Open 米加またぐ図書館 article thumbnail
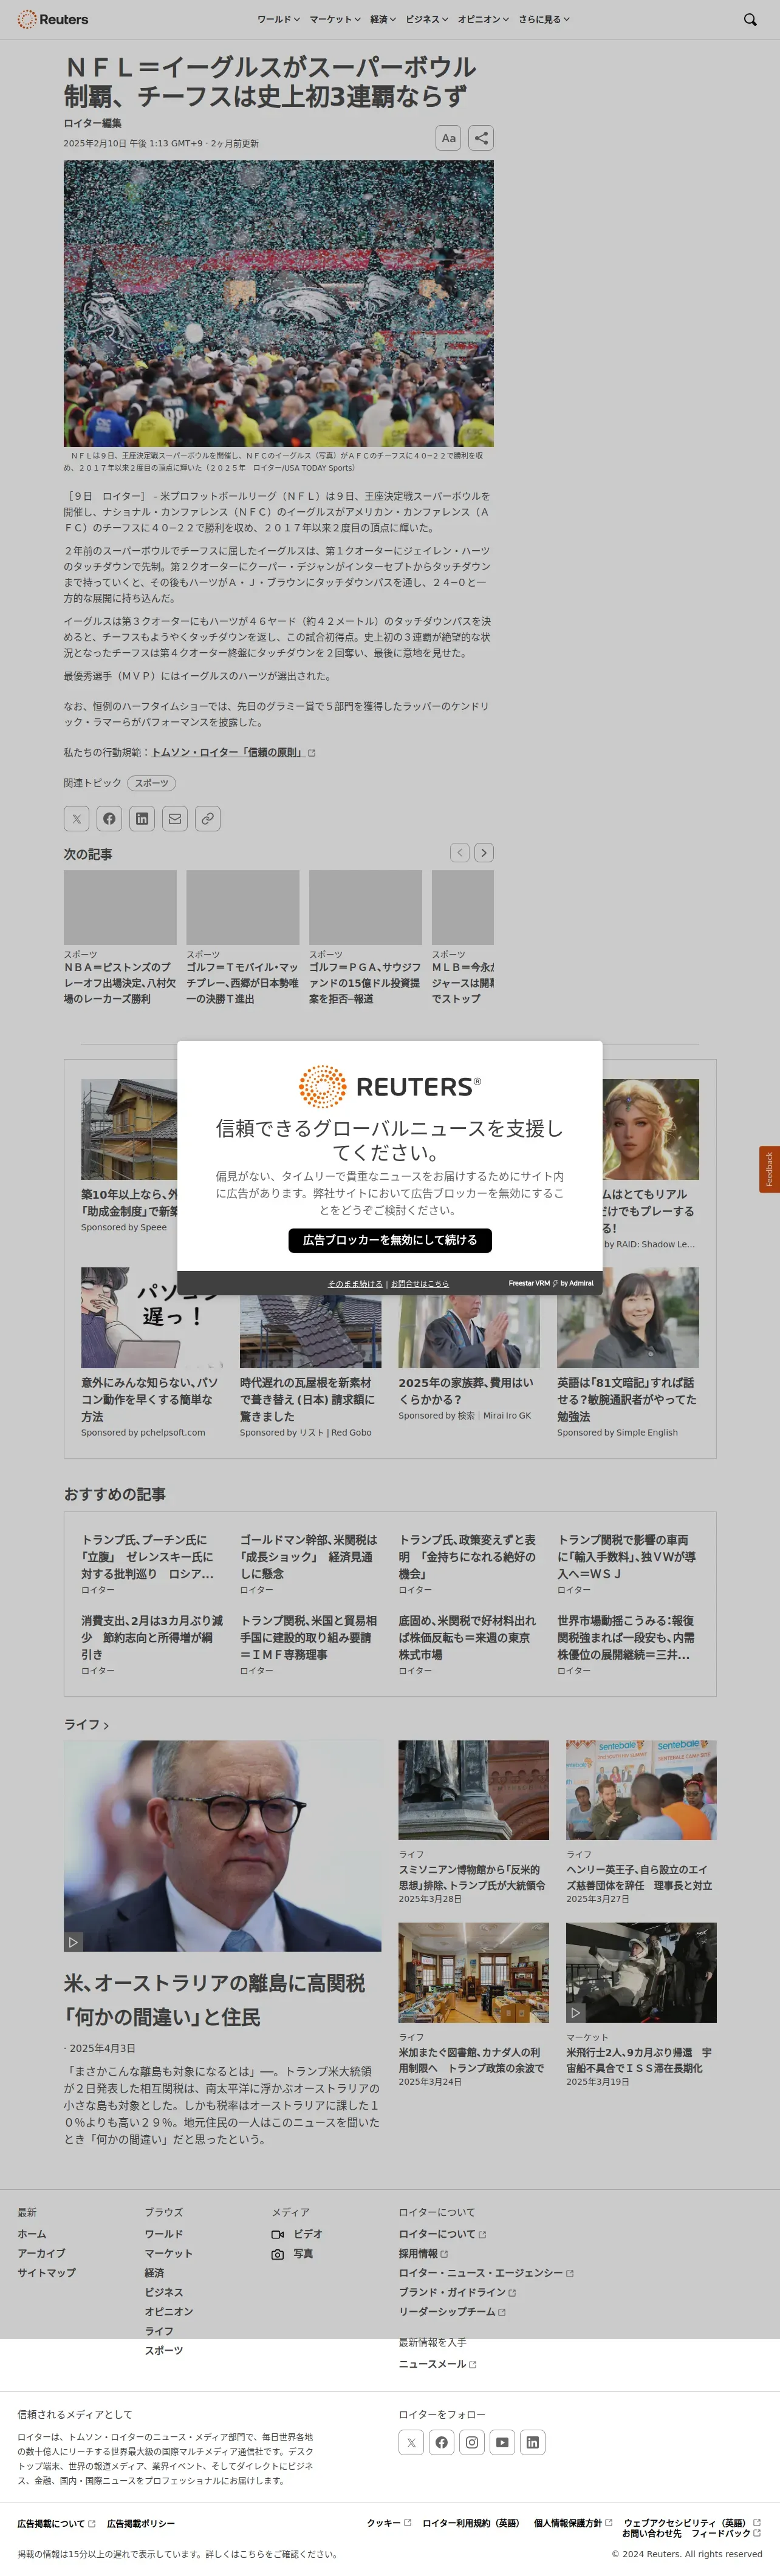 coord(473,1972)
